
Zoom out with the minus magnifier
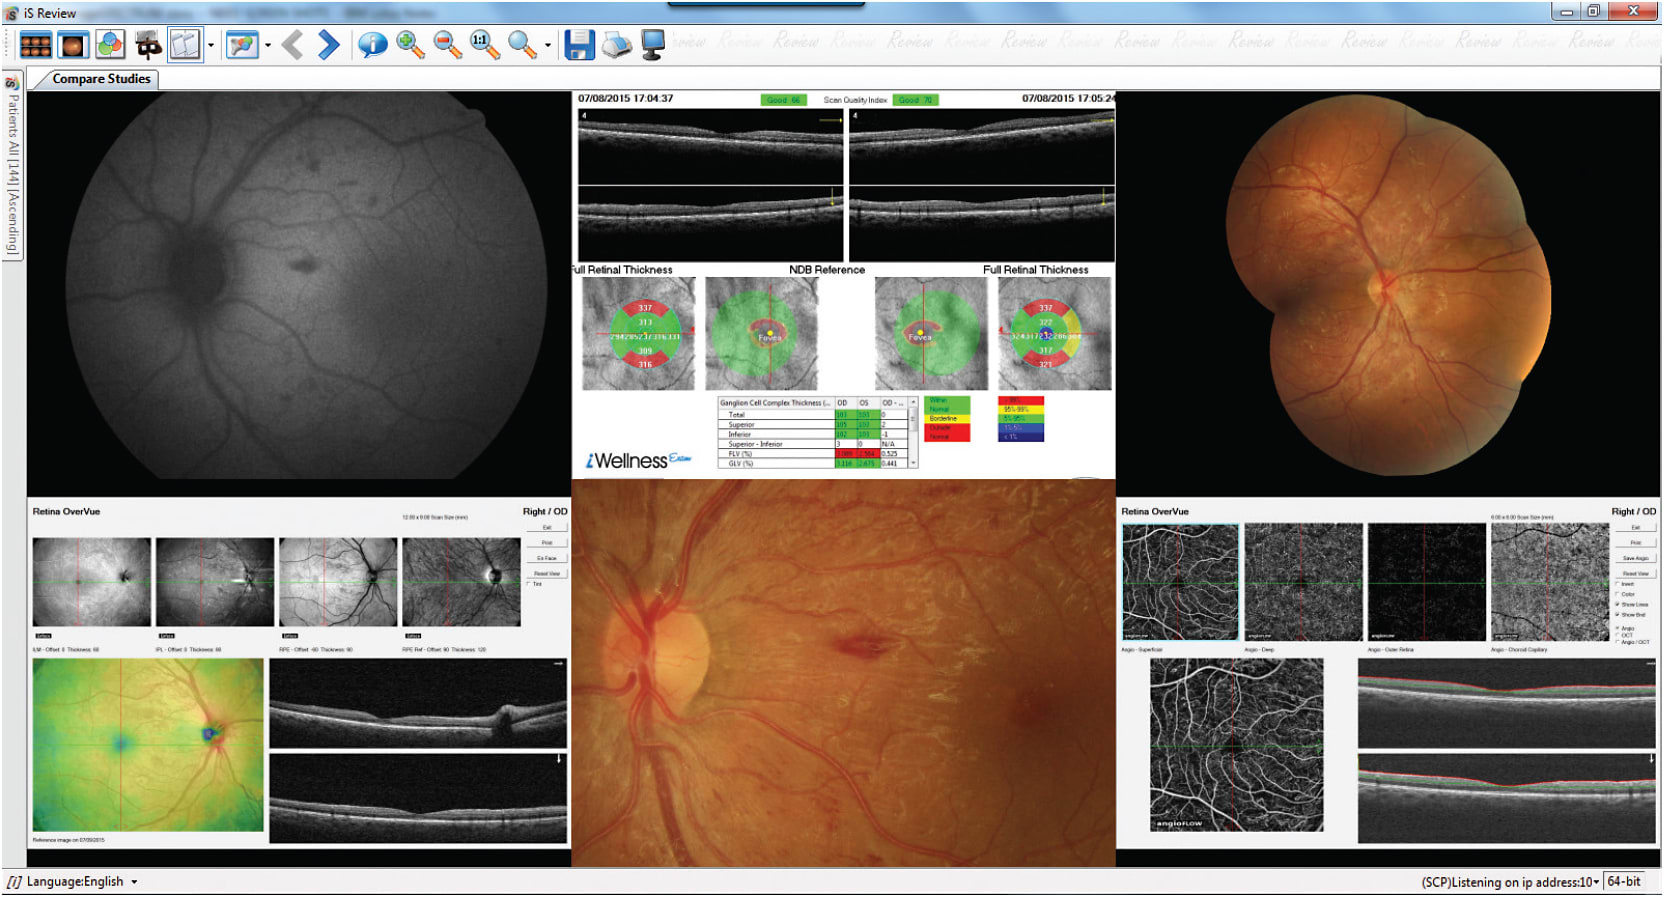point(447,45)
